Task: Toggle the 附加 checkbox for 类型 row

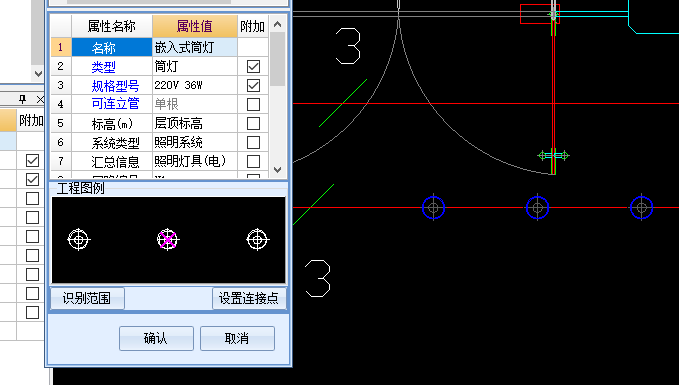Action: (253, 66)
